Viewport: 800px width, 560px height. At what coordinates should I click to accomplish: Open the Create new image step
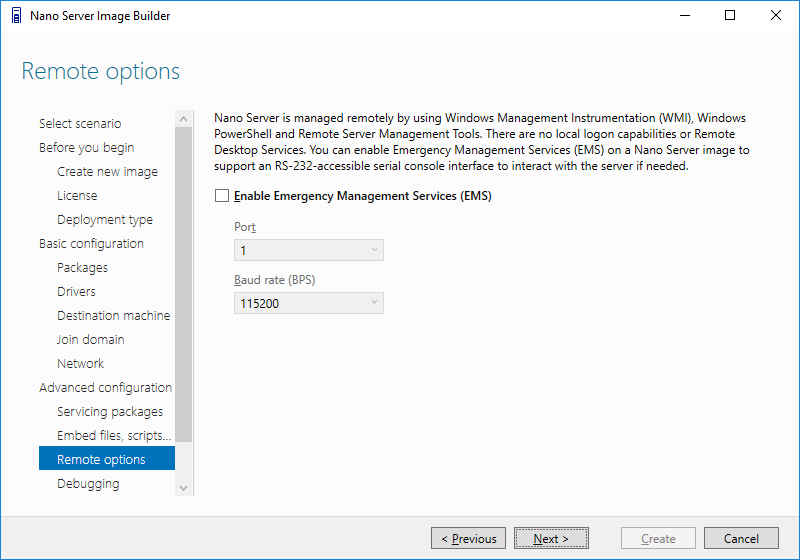107,172
